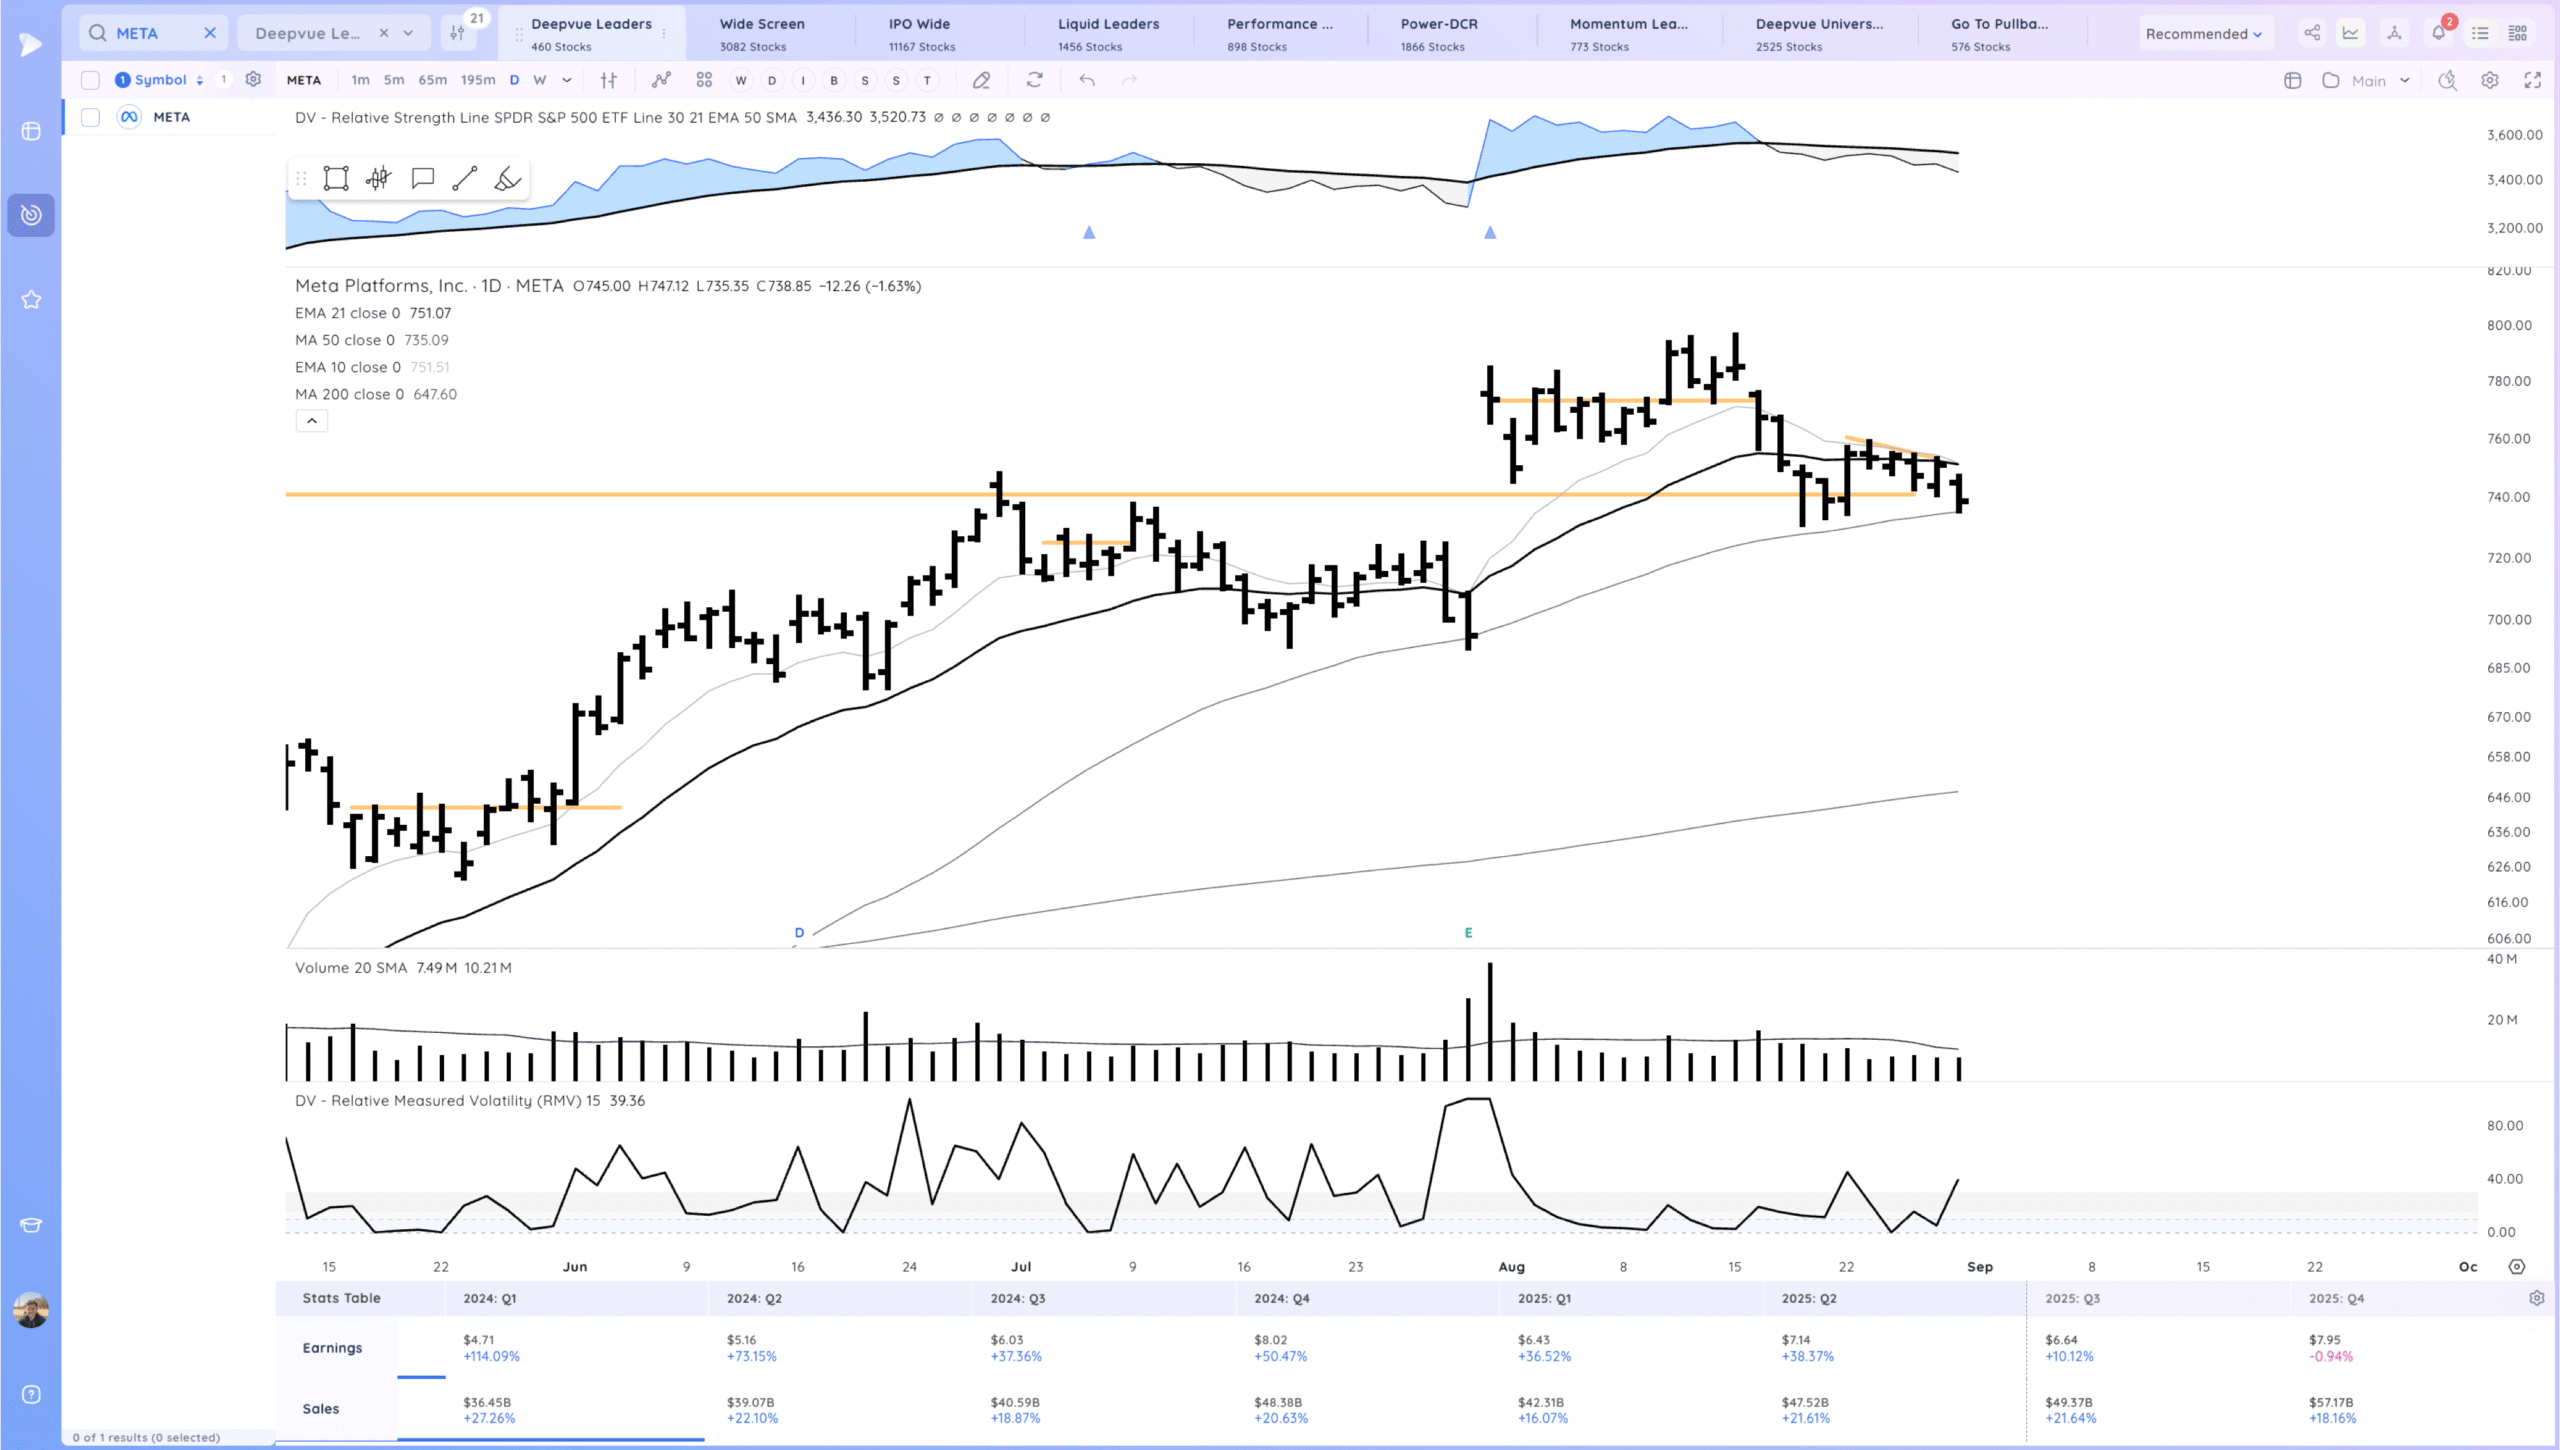Select the 195m timeframe
The image size is (2560, 1450).
pos(477,80)
